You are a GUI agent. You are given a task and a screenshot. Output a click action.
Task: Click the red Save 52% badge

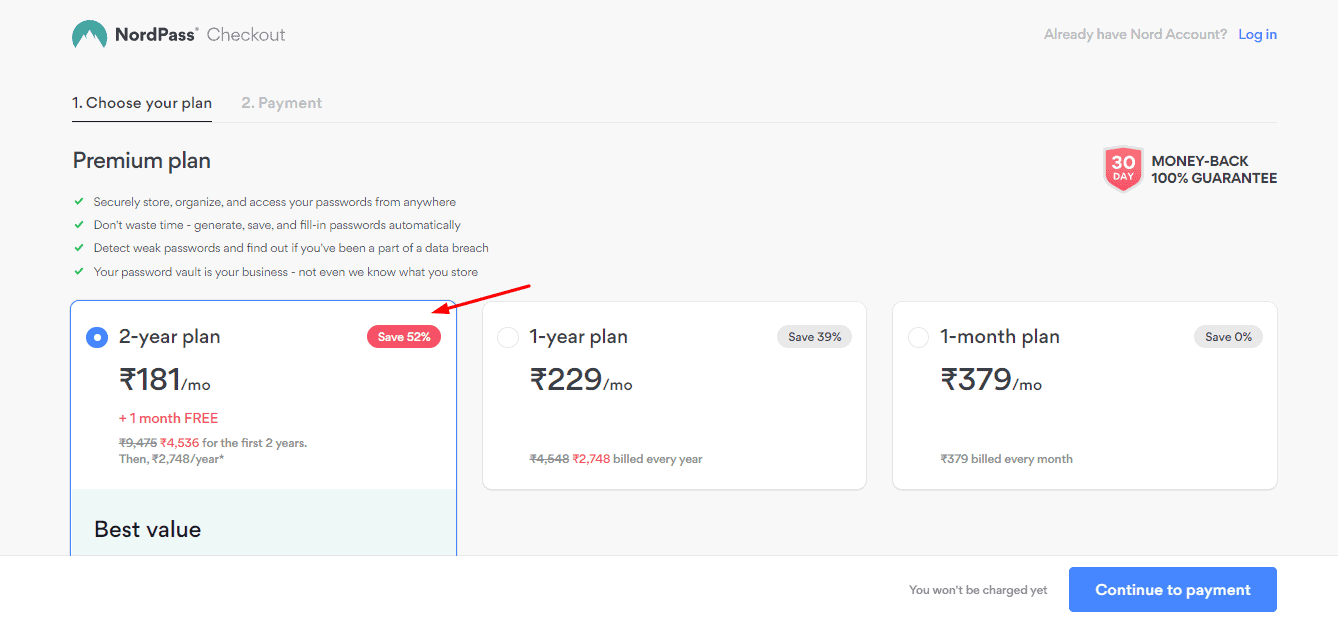click(x=404, y=337)
